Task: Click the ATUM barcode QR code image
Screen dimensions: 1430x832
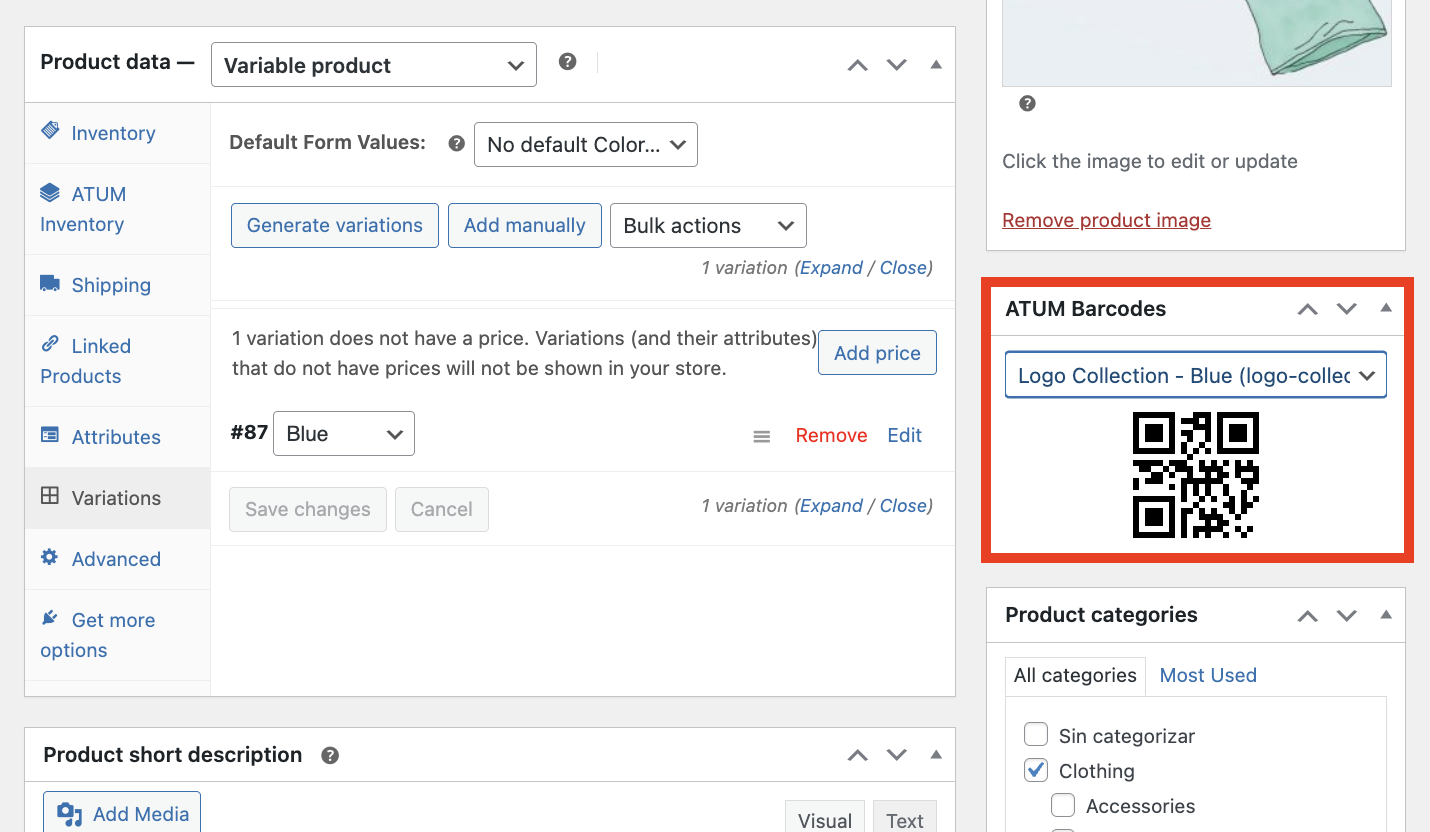Action: click(1195, 475)
